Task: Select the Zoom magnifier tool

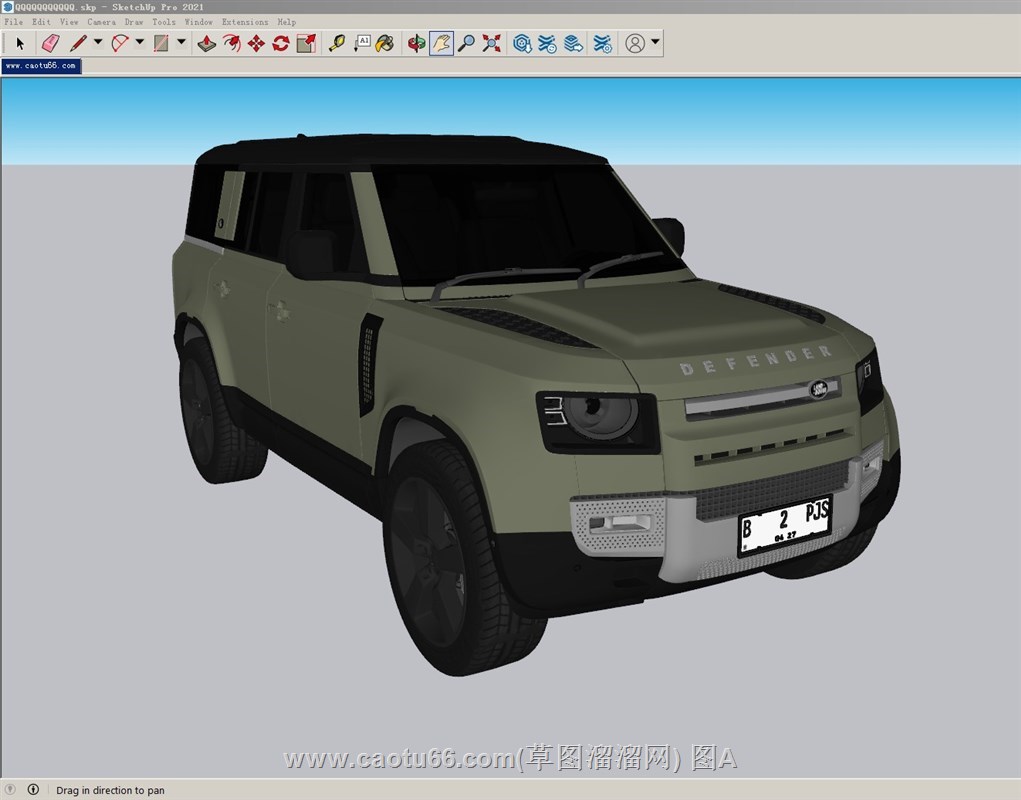Action: (x=466, y=44)
